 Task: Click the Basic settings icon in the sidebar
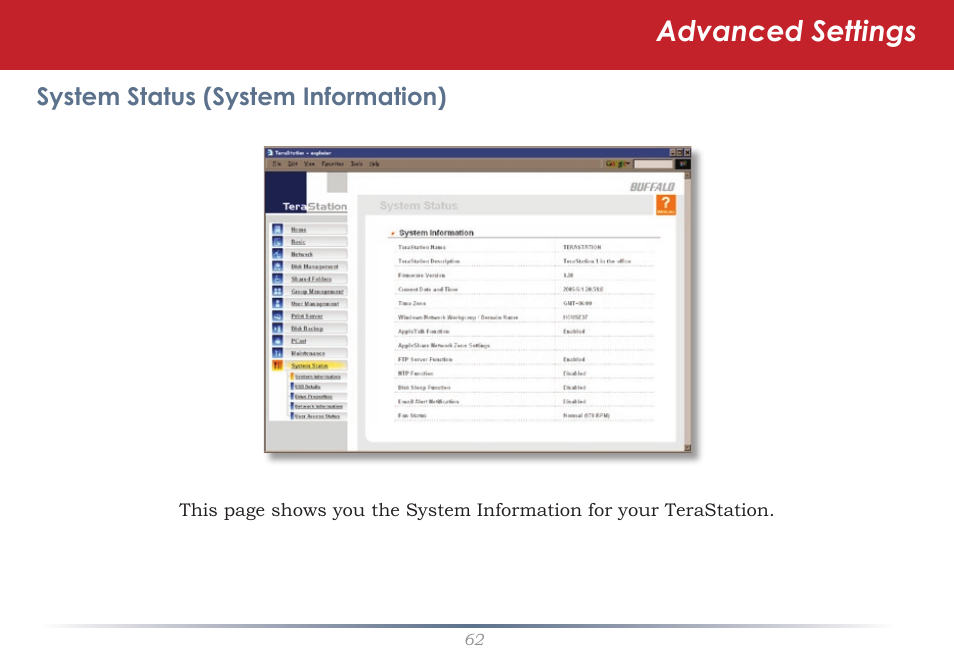[277, 242]
